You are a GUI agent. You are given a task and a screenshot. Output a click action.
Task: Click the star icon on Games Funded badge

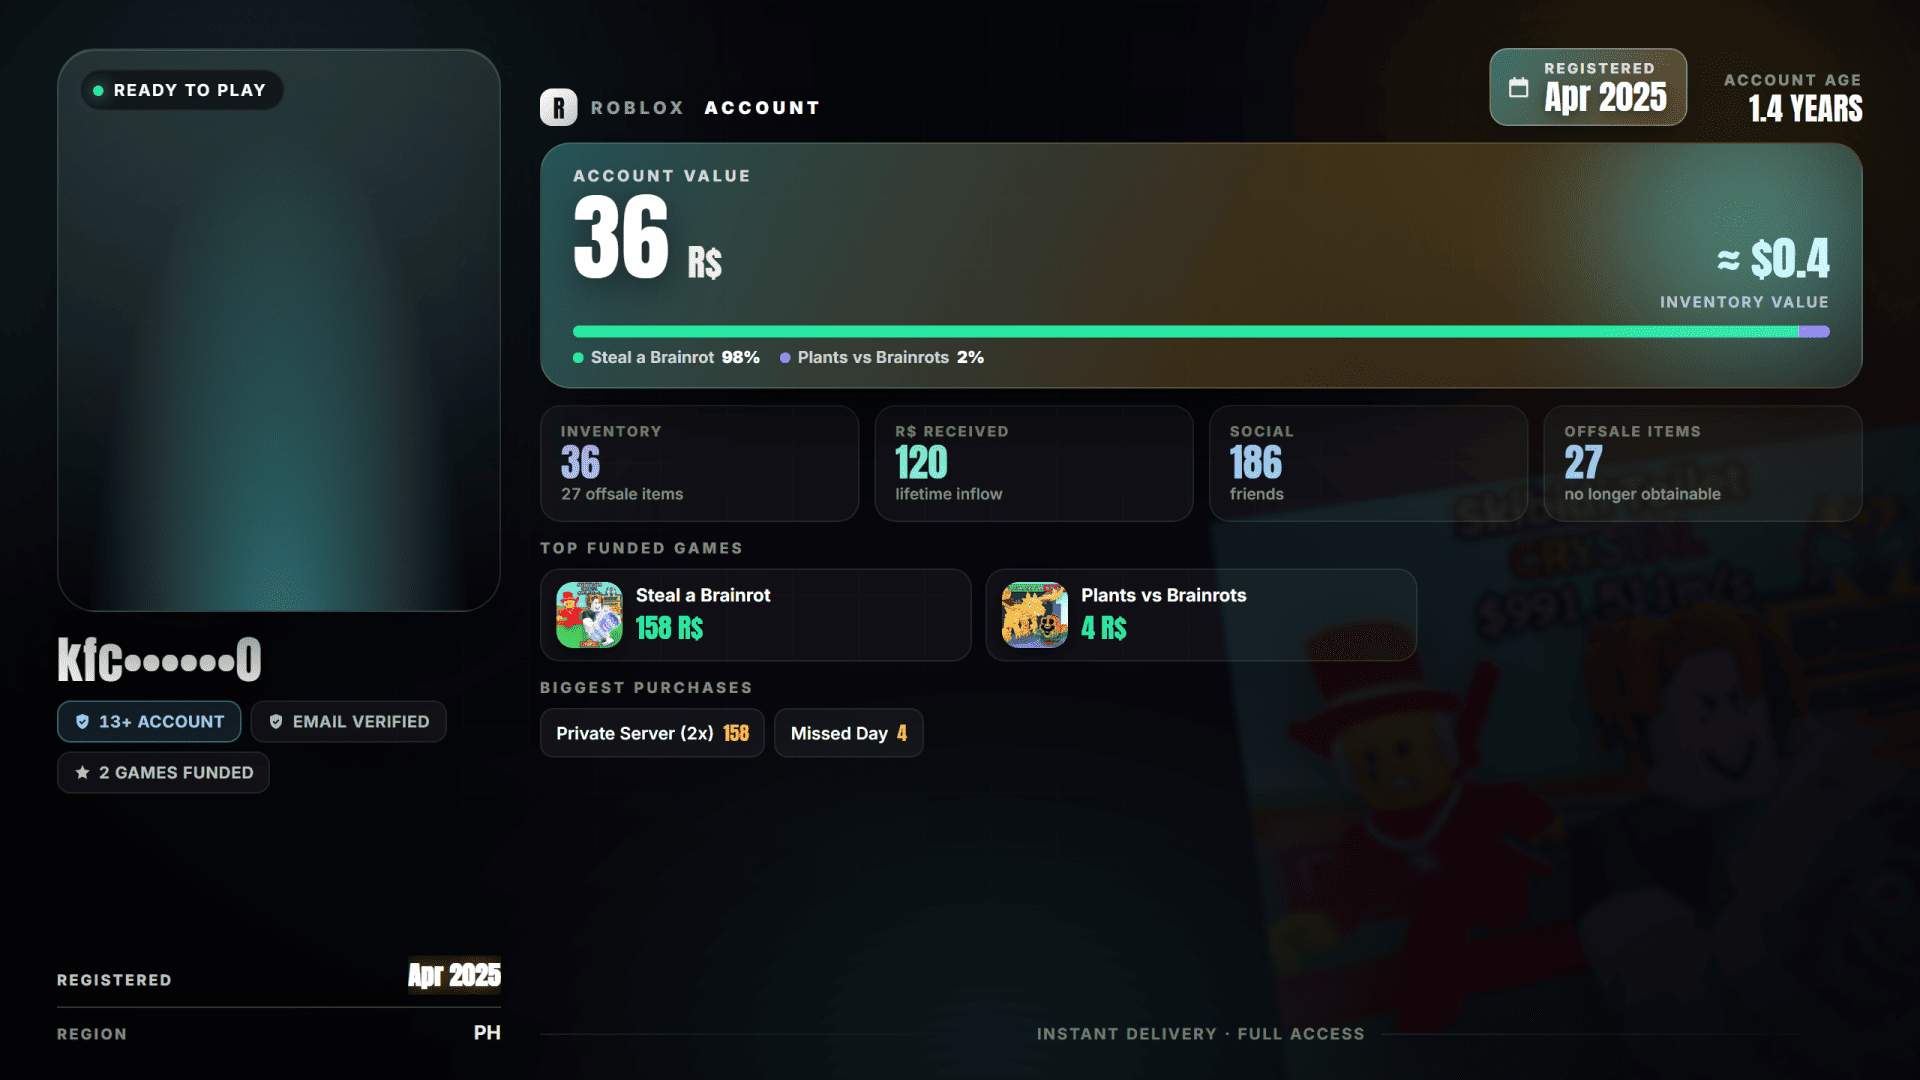tap(82, 773)
